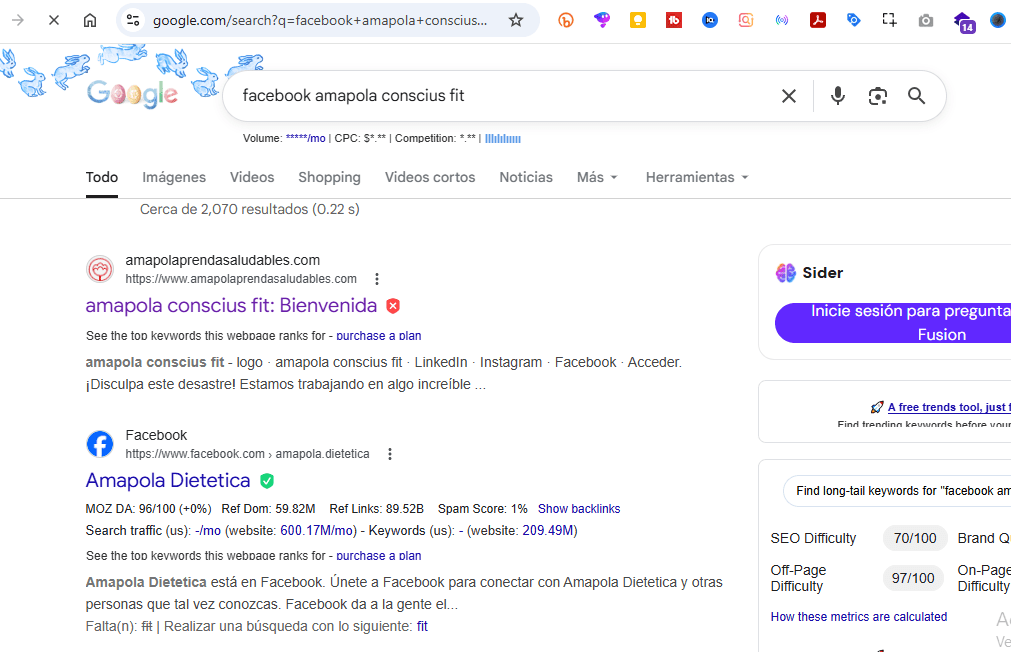Bookmark this page with the star icon
This screenshot has height=652, width=1011.
516,20
